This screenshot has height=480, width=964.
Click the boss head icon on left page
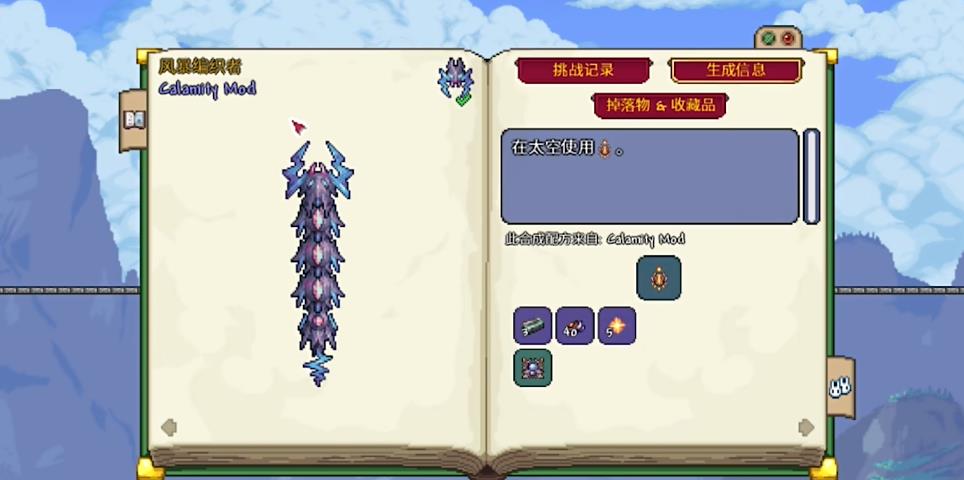point(456,79)
